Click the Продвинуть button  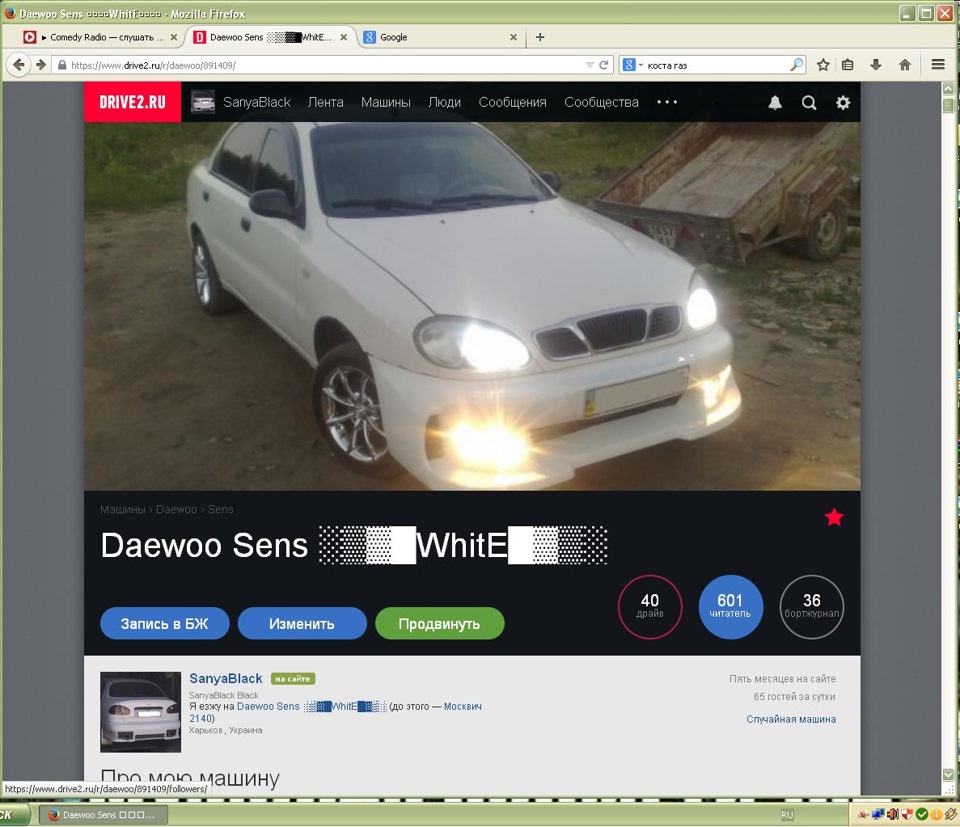coord(440,623)
